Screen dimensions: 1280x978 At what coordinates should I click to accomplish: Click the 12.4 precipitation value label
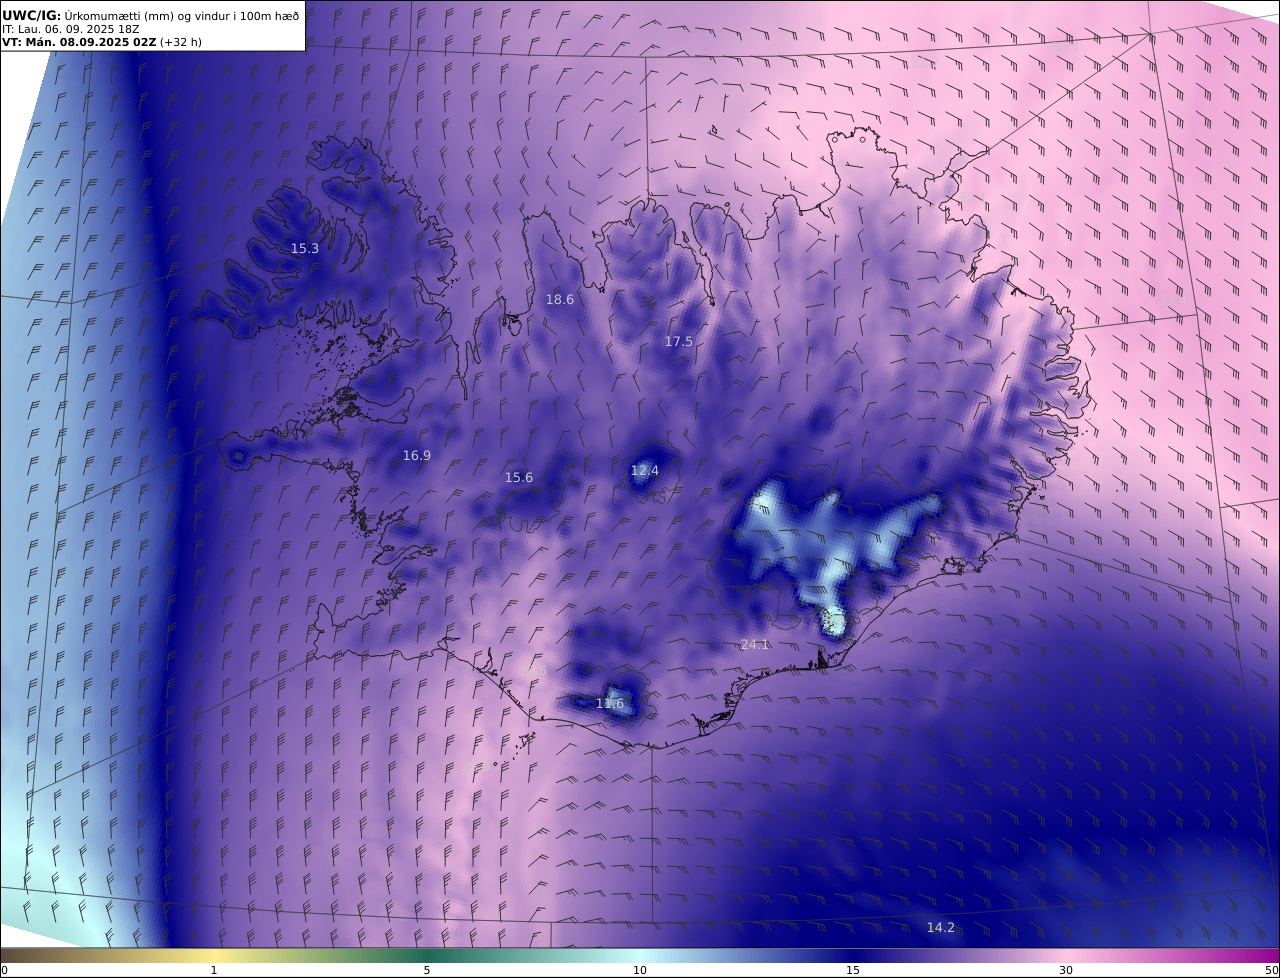[x=645, y=470]
